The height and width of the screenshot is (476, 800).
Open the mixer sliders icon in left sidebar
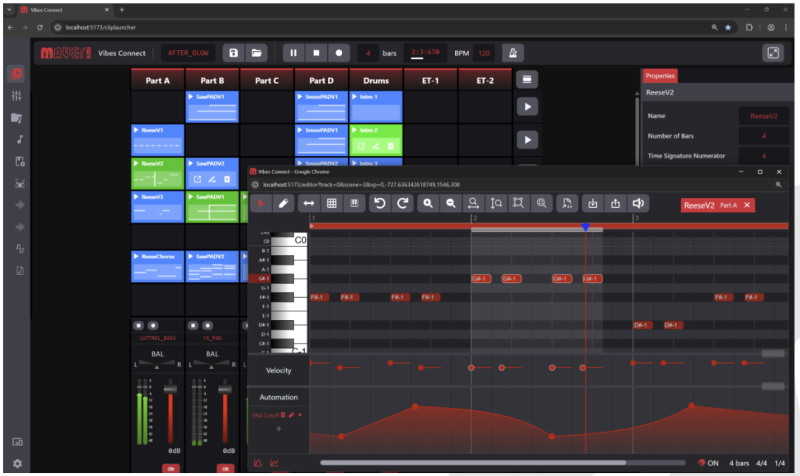pos(17,96)
